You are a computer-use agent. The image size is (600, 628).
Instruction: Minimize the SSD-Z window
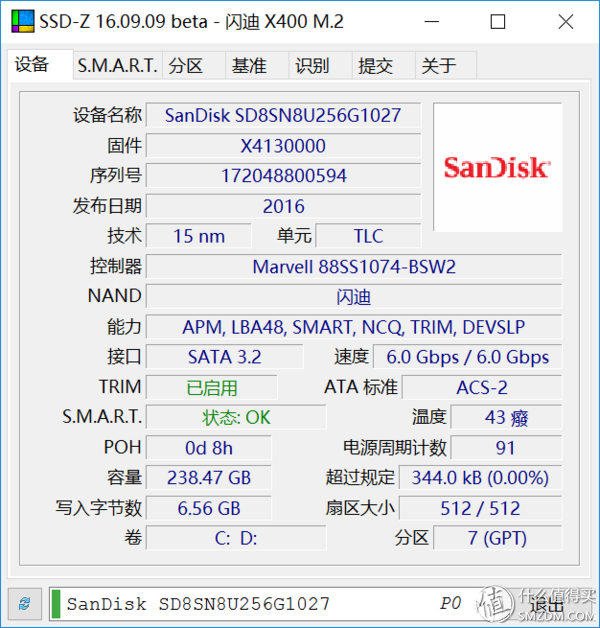tap(432, 21)
